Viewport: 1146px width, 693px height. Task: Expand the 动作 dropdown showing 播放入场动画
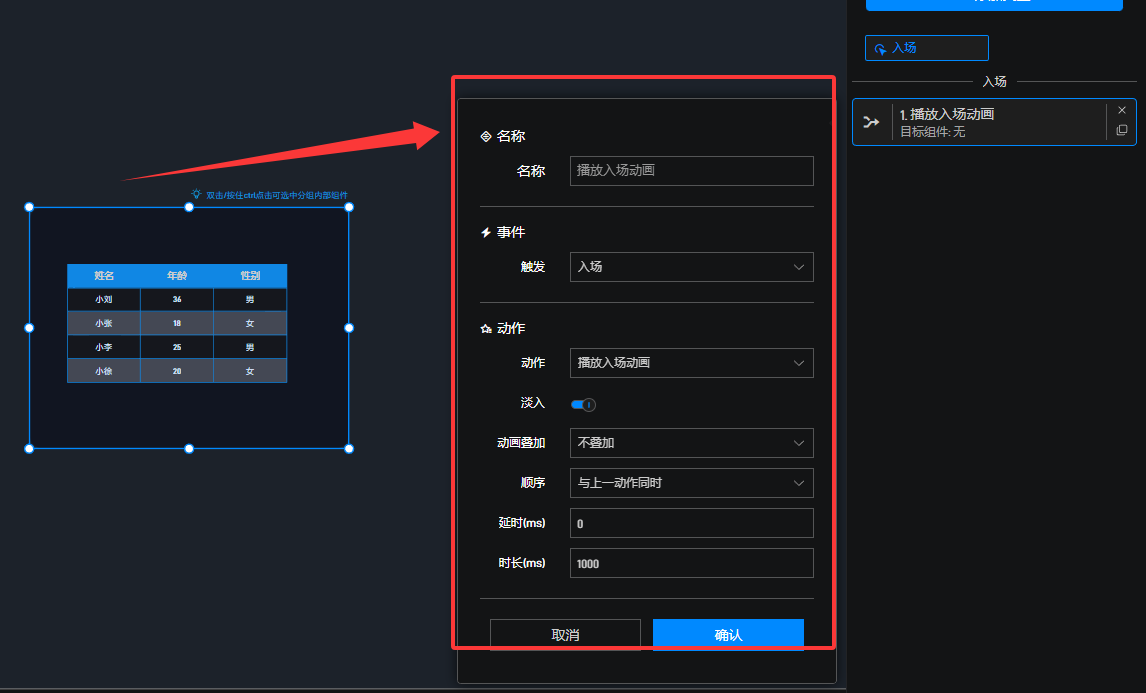pos(691,363)
